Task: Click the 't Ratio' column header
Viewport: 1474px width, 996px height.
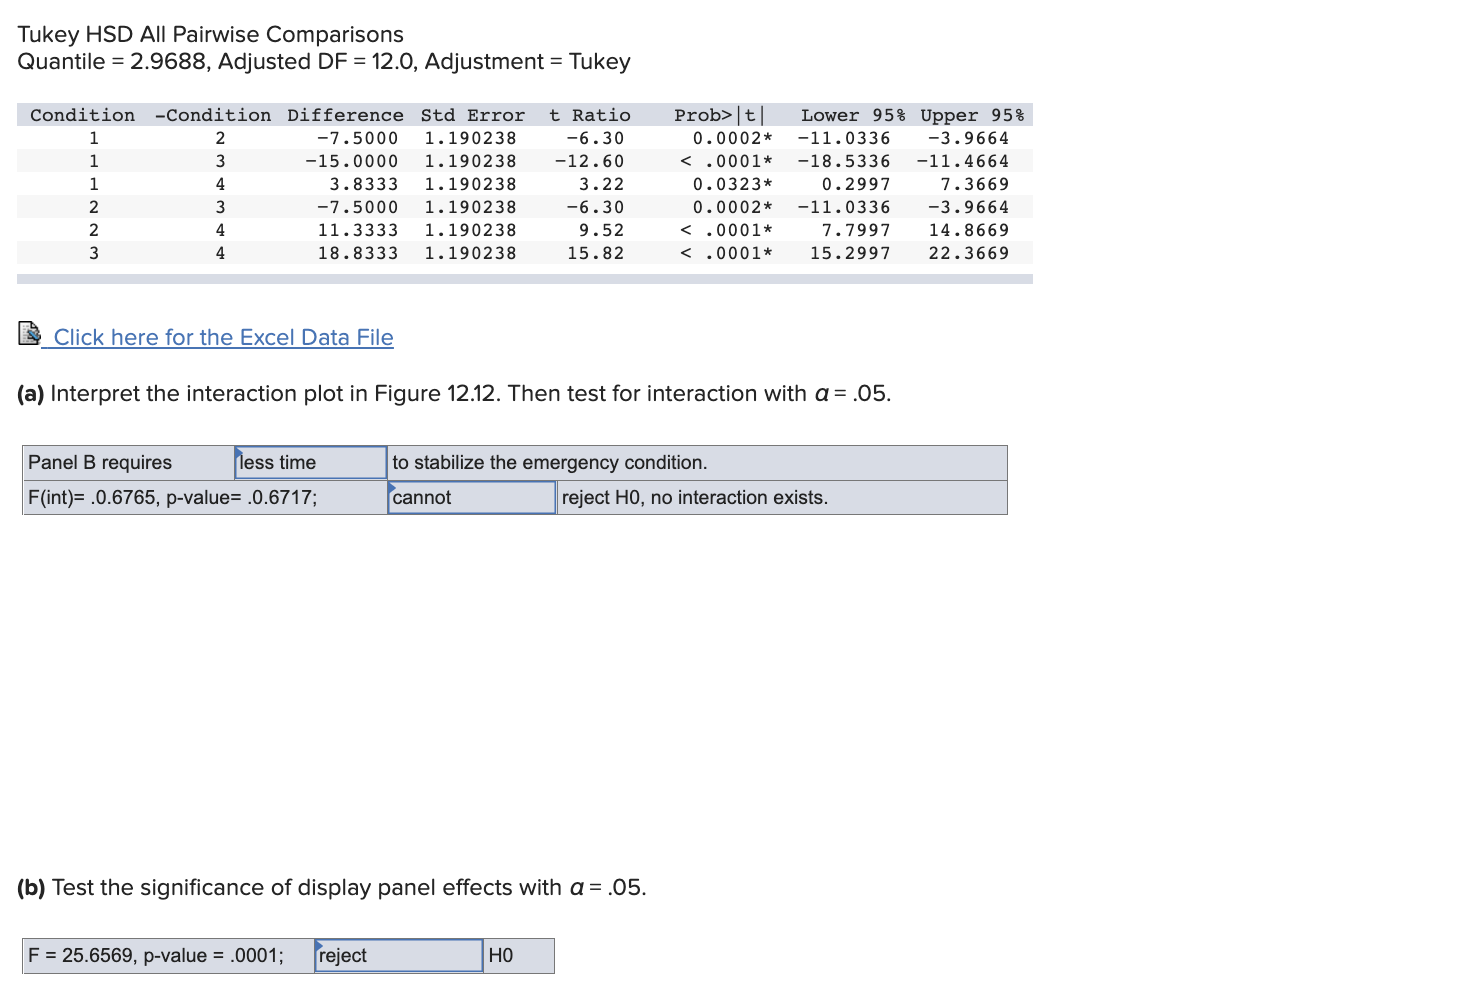Action: tap(589, 115)
